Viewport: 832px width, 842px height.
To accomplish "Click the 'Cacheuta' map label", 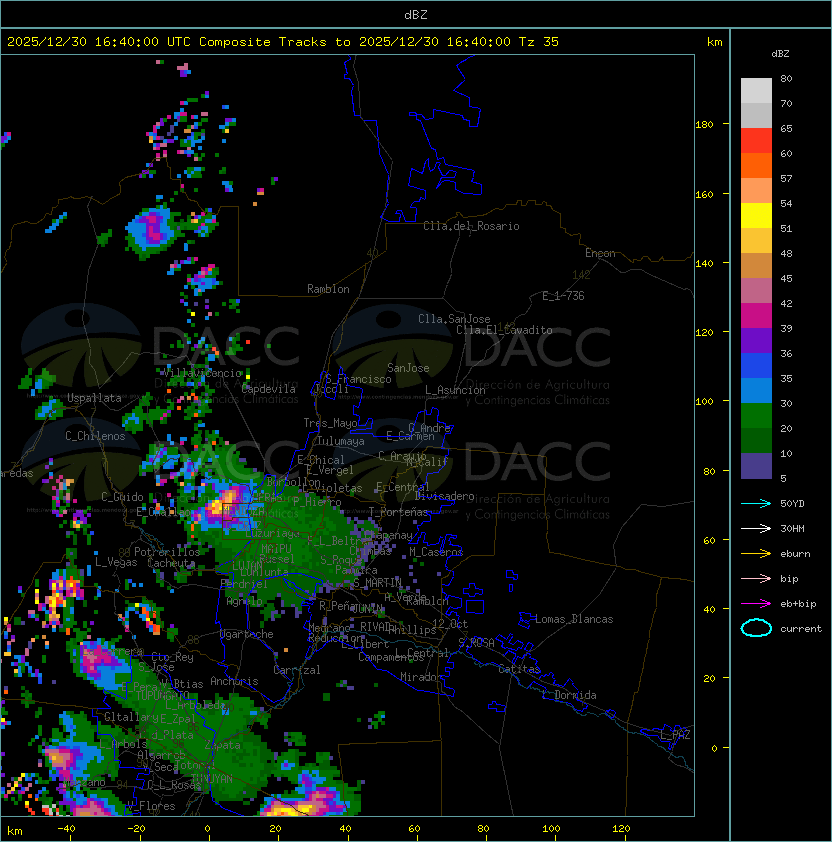I will 171,563.
